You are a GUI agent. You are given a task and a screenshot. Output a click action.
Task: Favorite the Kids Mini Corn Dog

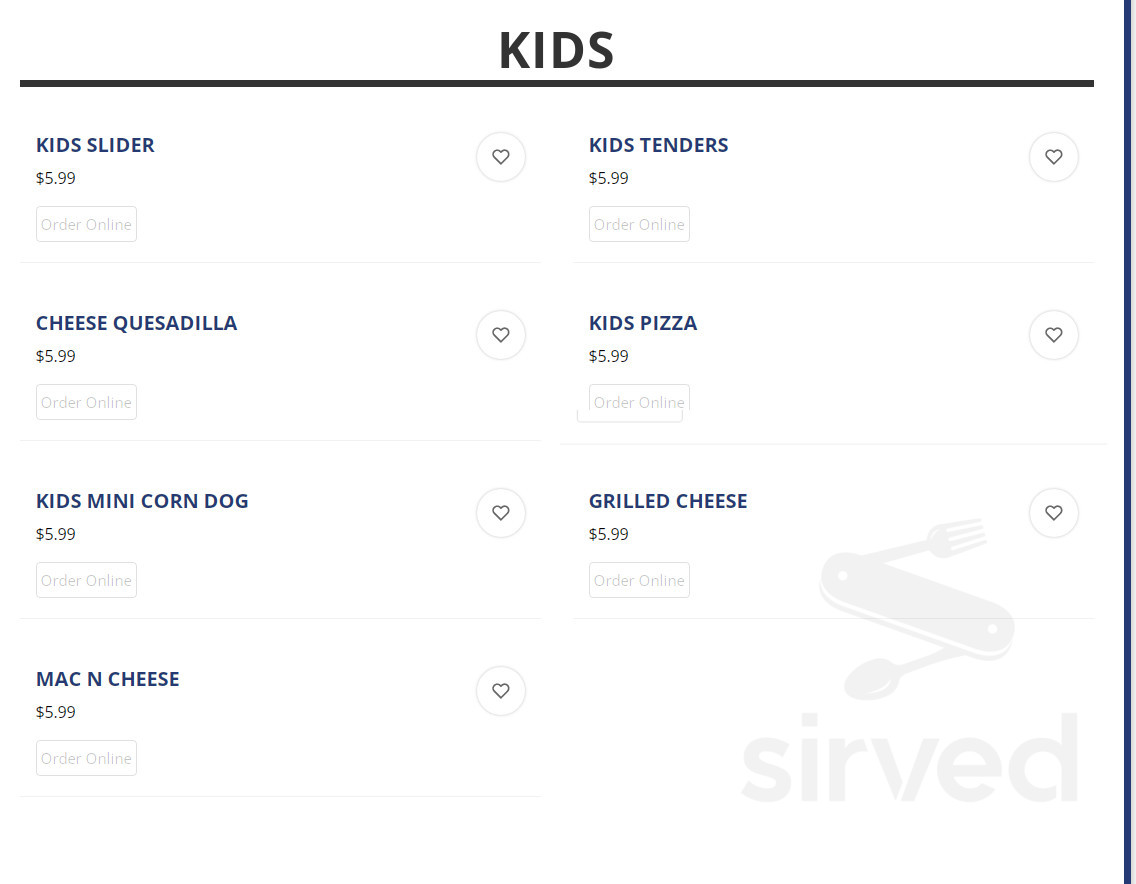point(501,513)
